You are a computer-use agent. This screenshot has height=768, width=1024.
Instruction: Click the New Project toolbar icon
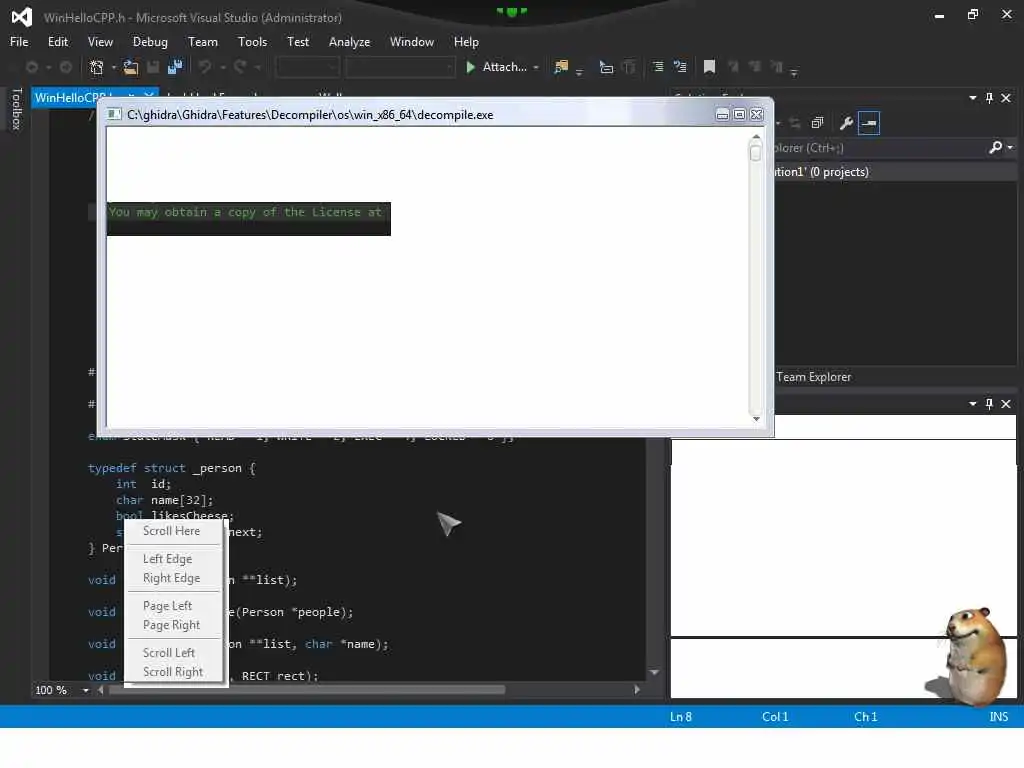tap(97, 67)
